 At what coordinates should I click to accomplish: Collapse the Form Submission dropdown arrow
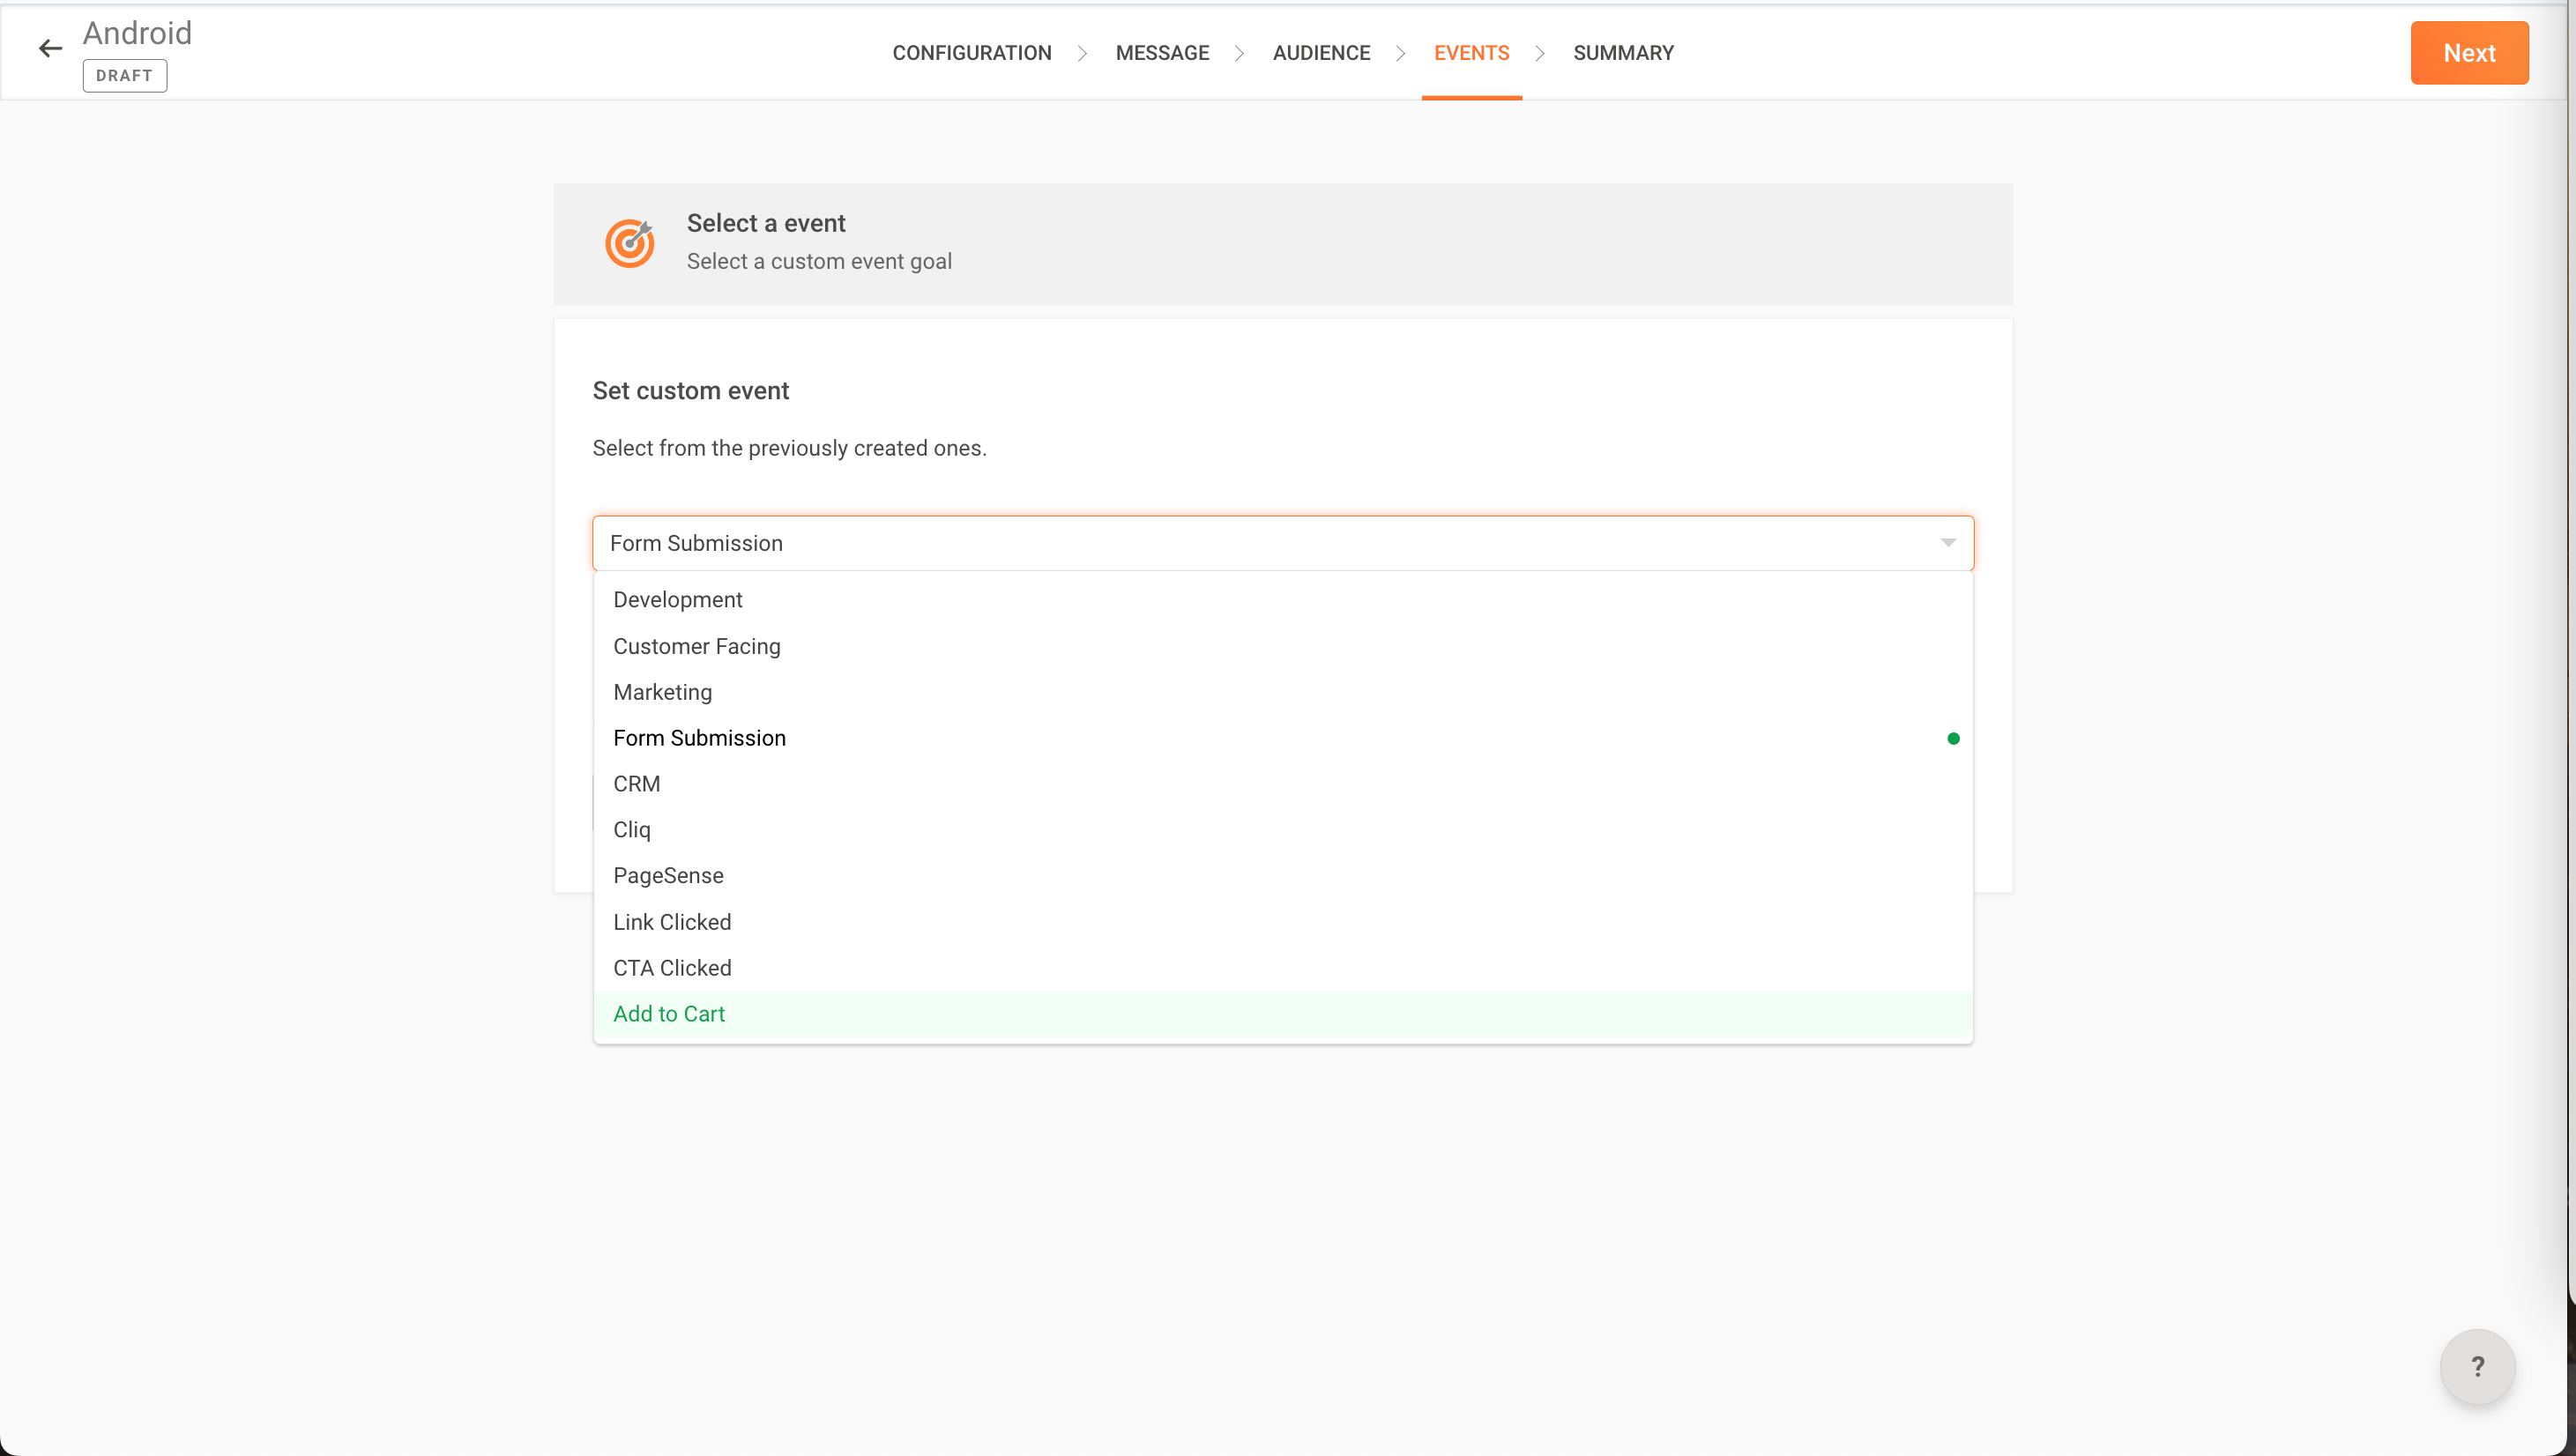click(x=1947, y=543)
